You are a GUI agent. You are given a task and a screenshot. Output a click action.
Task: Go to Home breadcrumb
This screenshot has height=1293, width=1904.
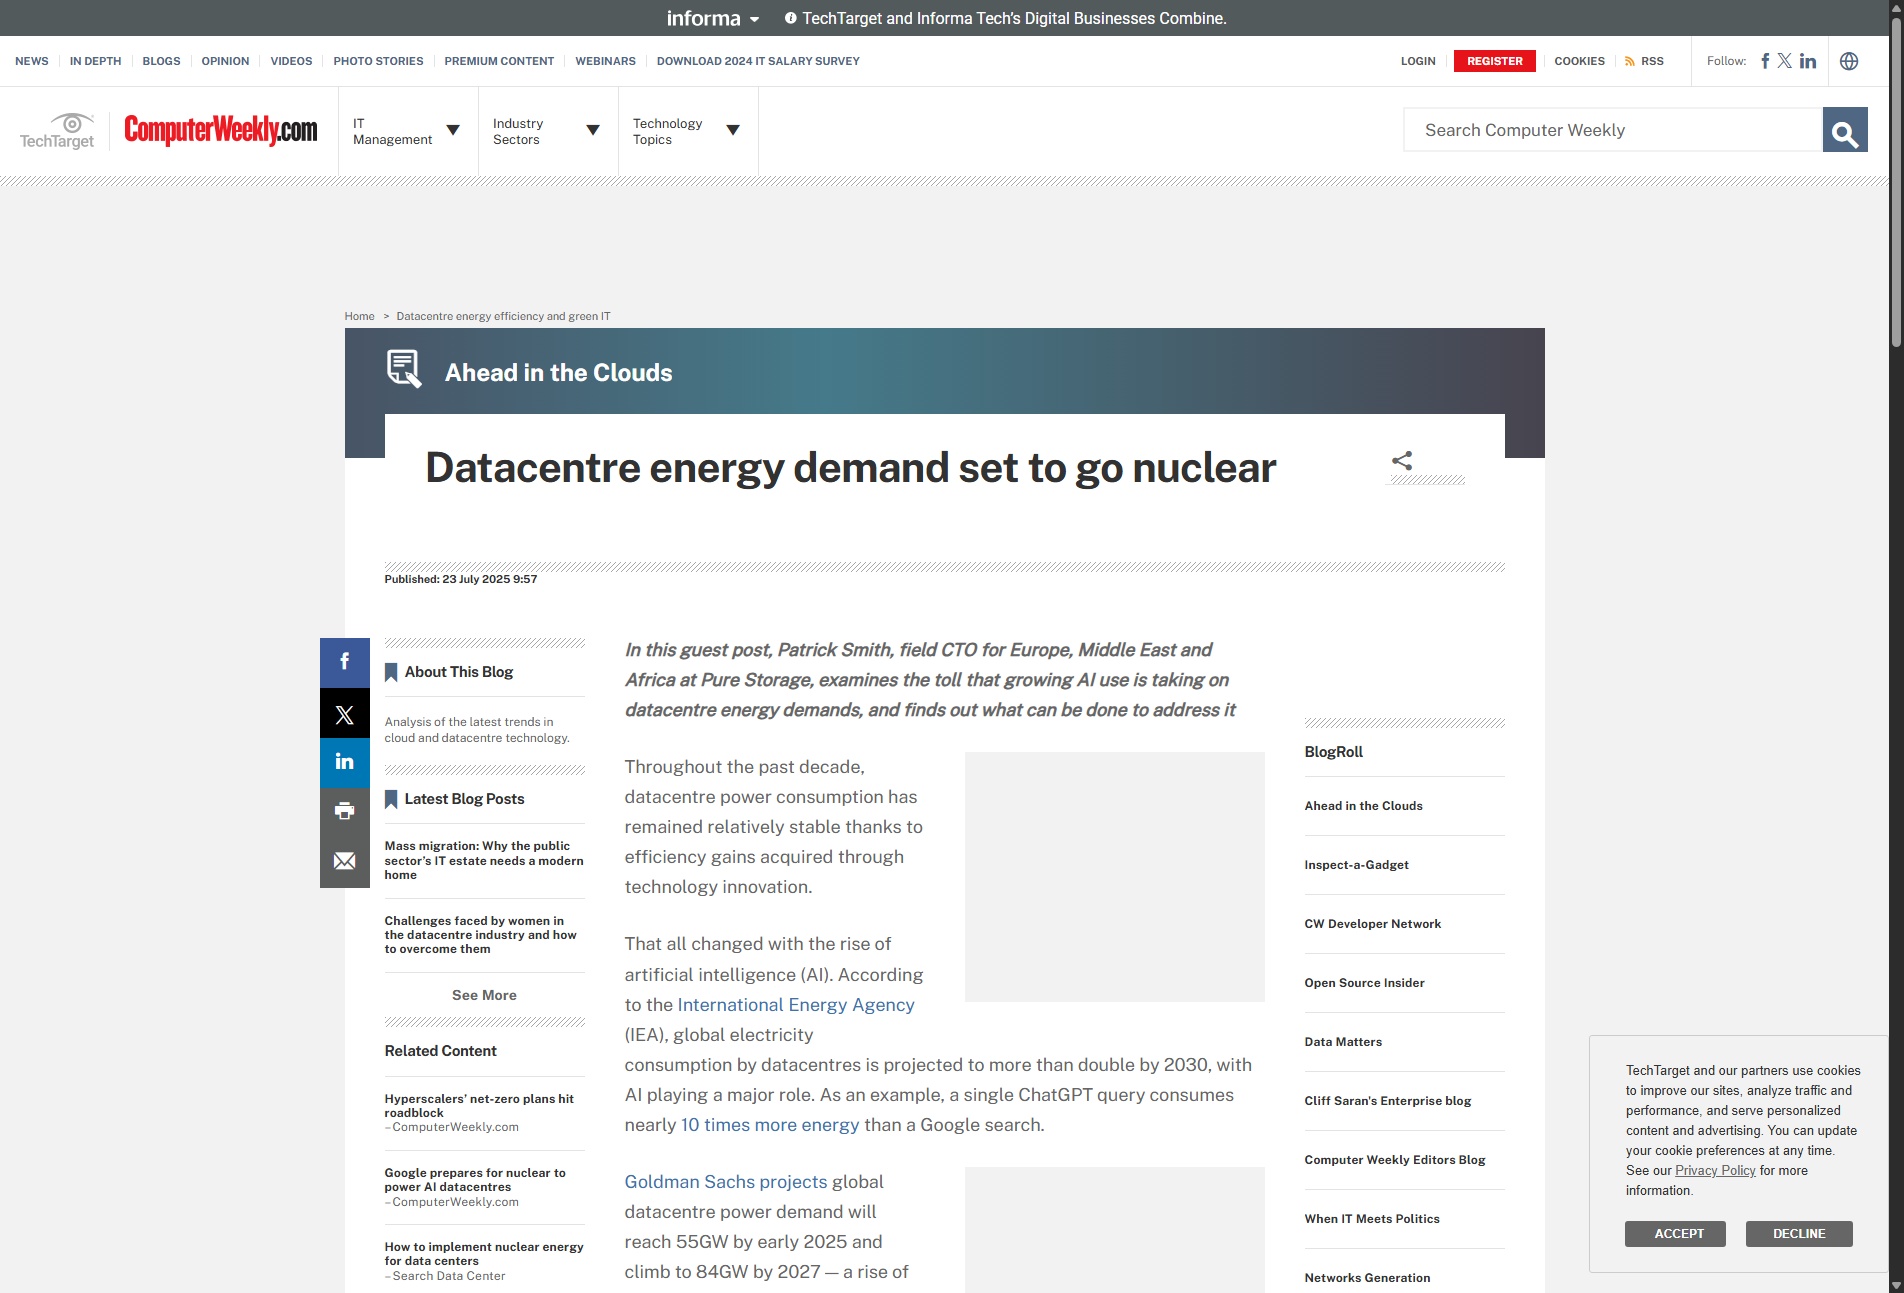click(x=359, y=316)
